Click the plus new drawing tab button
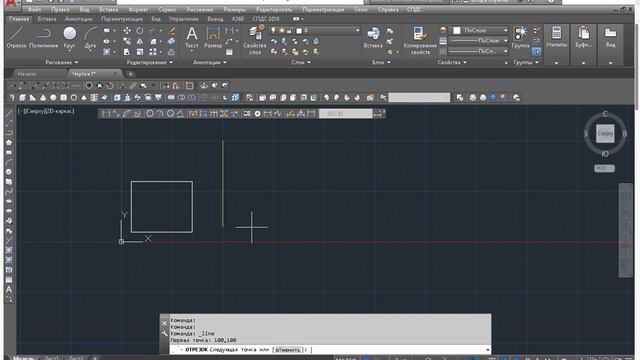Viewport: 640px width, 360px height. pyautogui.click(x=130, y=74)
